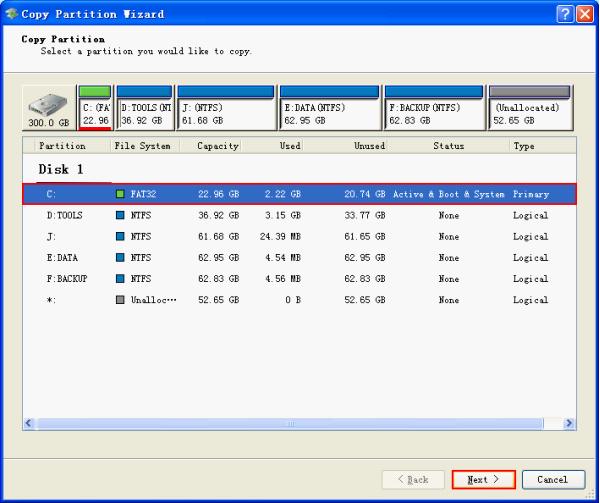Click the blue NTFS icon in E:DATA row

click(120, 257)
